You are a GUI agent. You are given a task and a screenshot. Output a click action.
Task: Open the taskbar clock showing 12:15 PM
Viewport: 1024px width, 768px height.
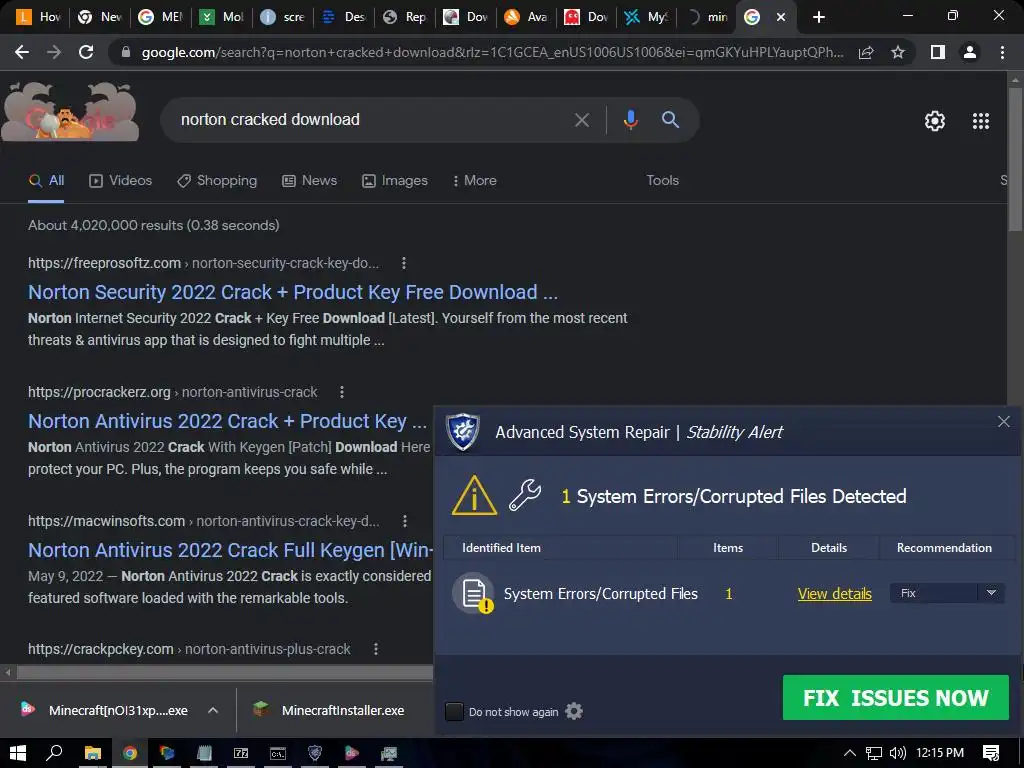[x=940, y=753]
